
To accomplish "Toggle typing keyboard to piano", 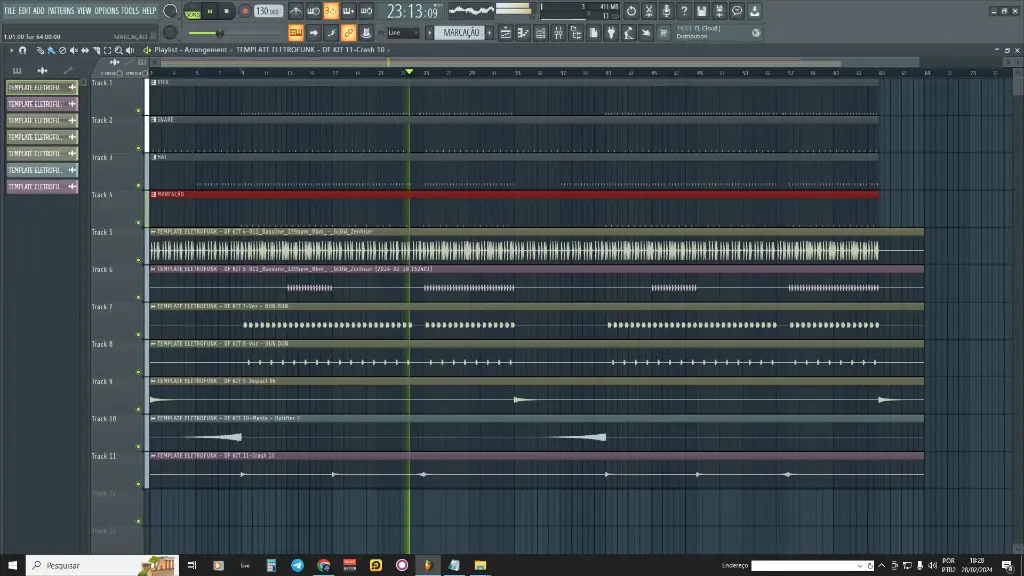I will [x=296, y=33].
